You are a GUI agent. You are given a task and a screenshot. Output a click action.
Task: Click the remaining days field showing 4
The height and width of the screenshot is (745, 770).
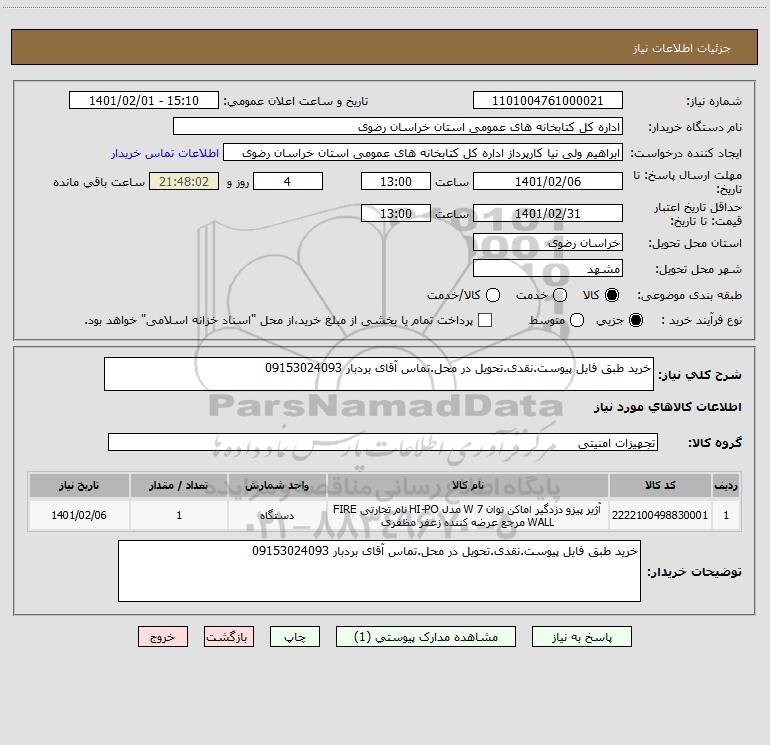point(288,181)
